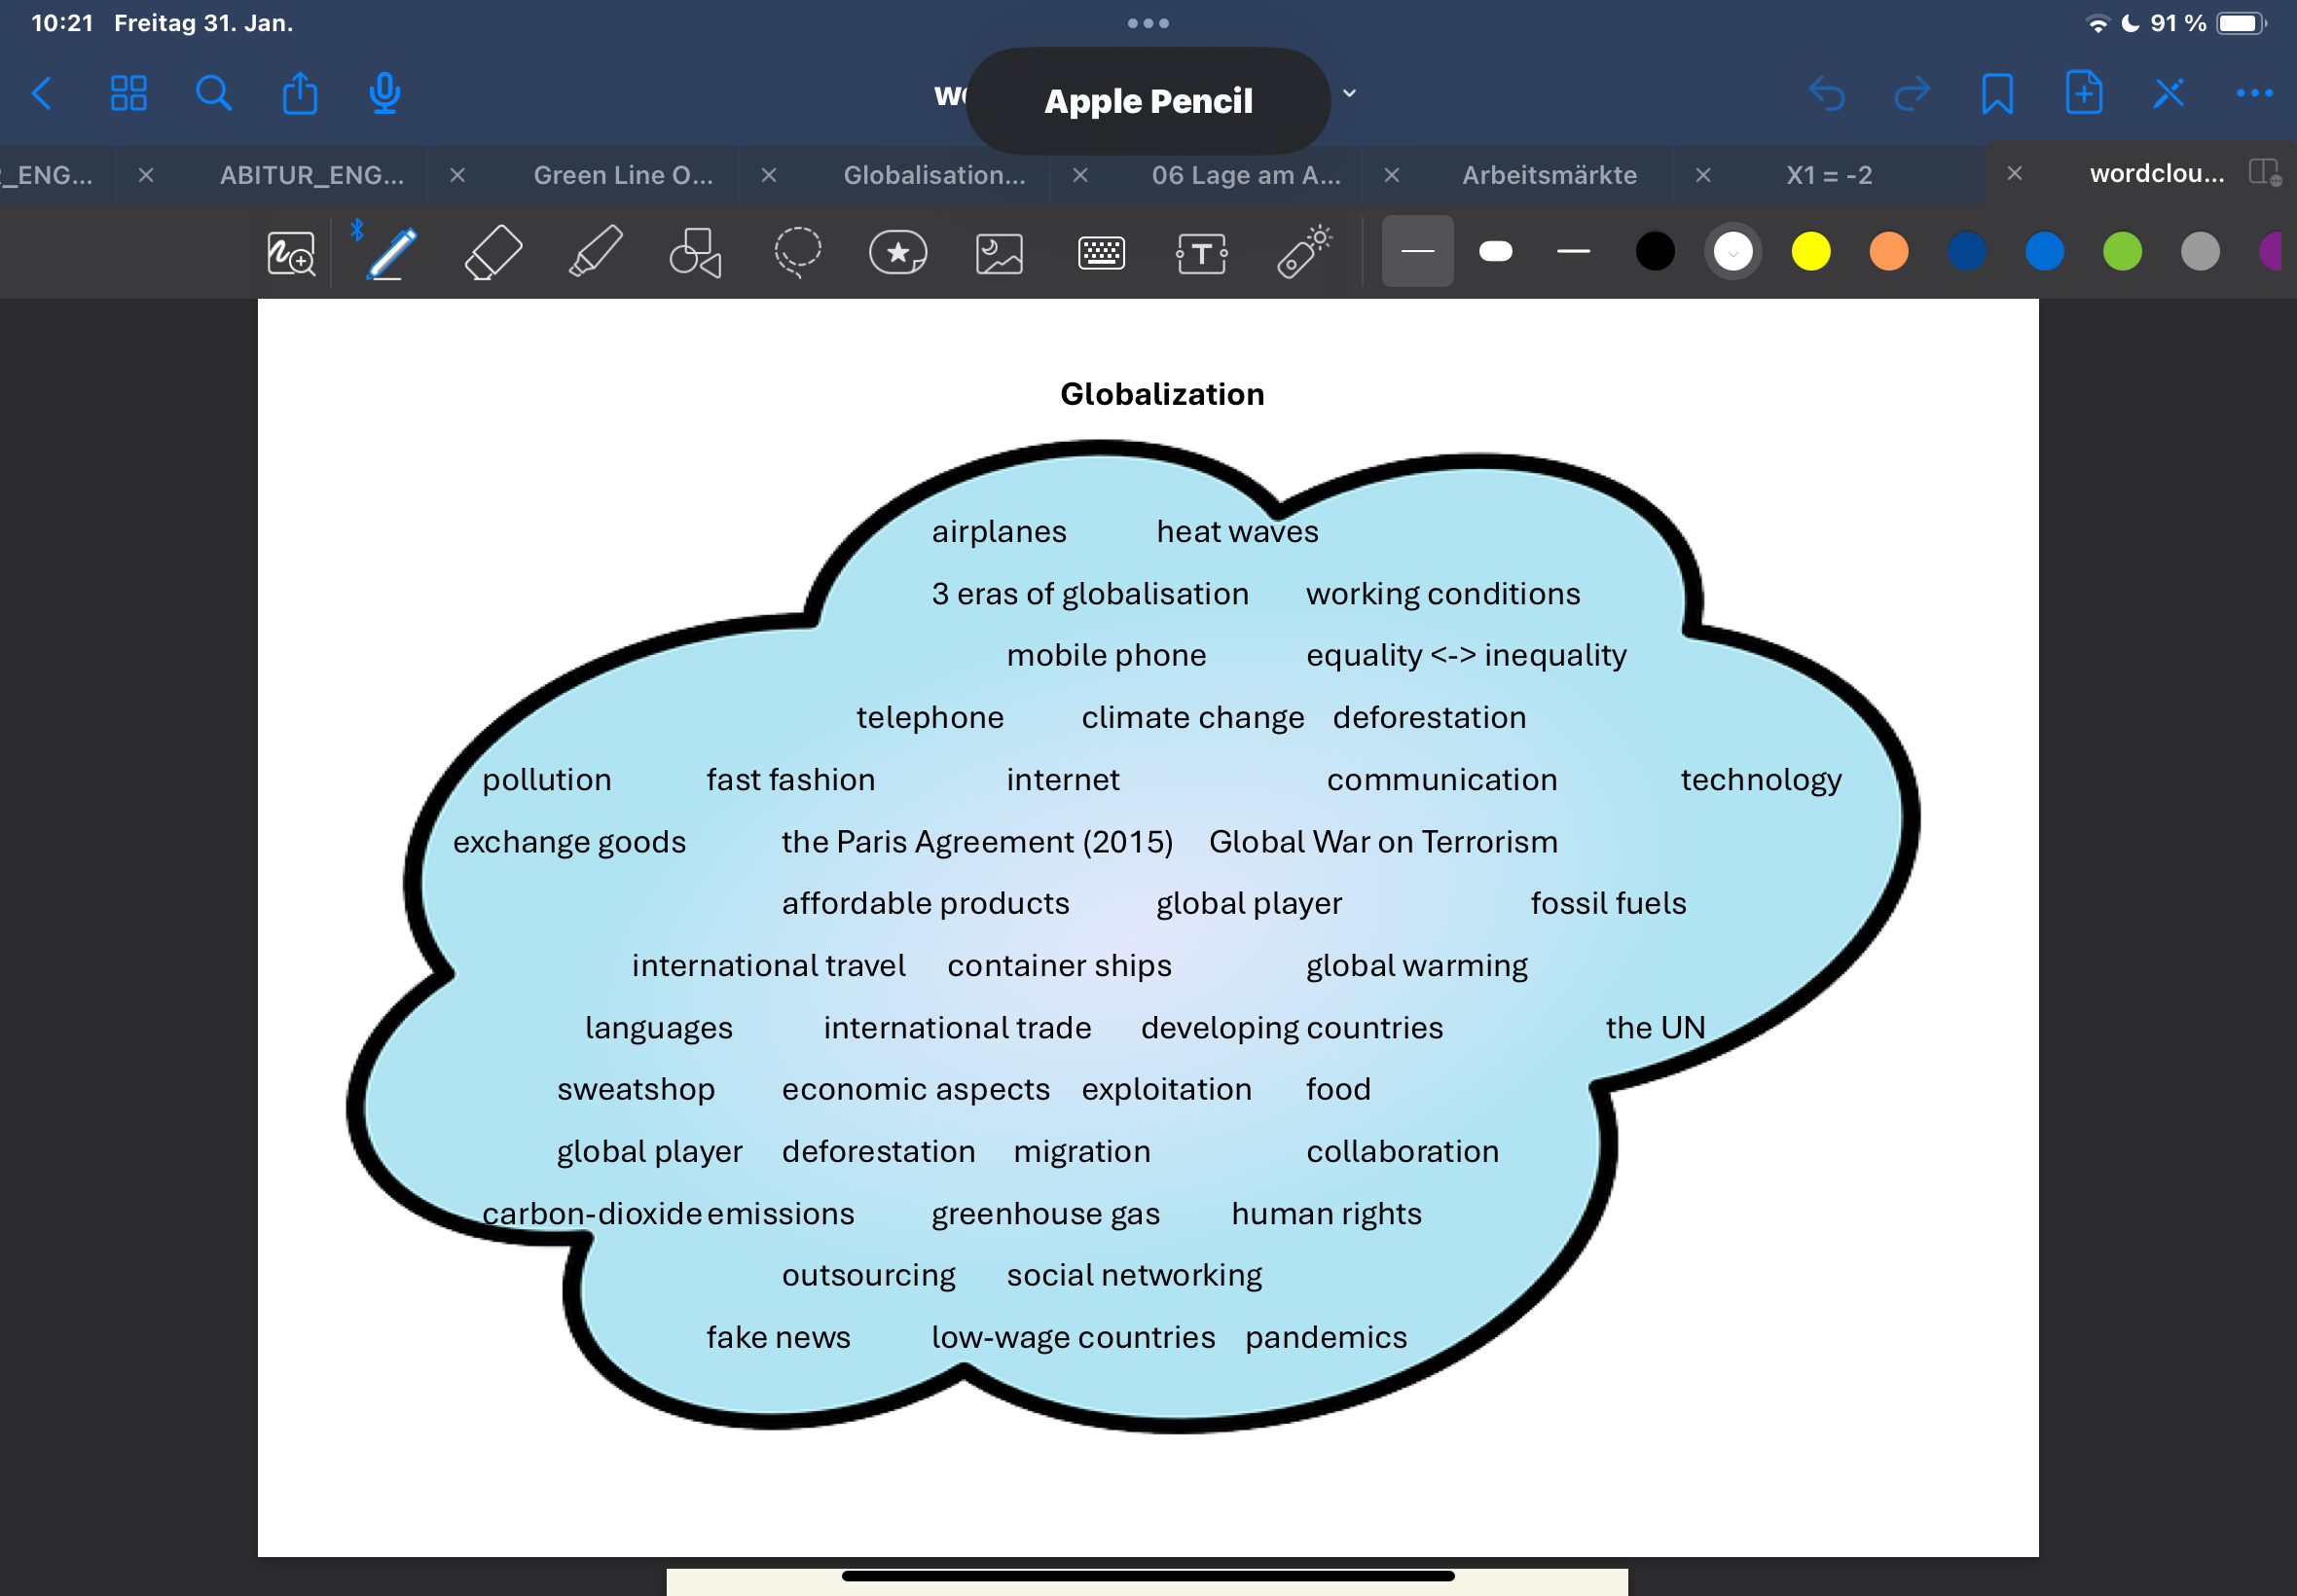Image resolution: width=2297 pixels, height=1596 pixels.
Task: Open the Text box tool
Action: pos(1201,252)
